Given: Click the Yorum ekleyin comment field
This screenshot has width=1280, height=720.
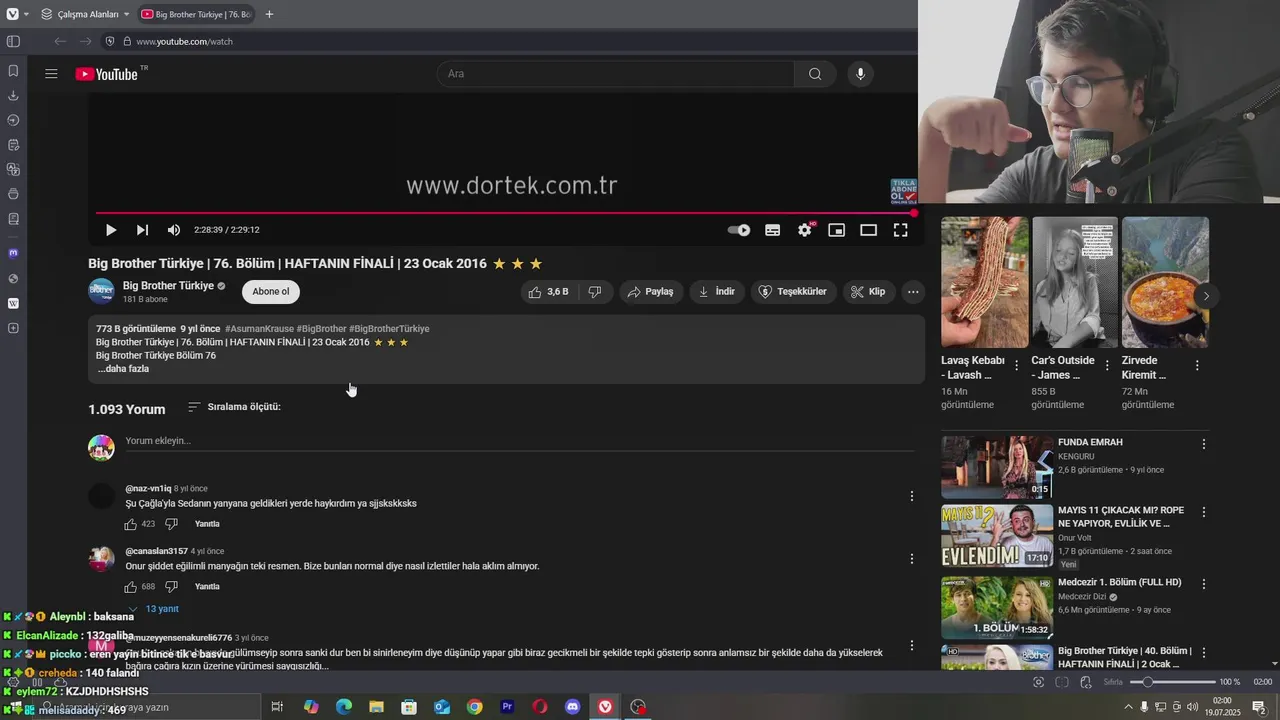Looking at the screenshot, I should pos(519,441).
